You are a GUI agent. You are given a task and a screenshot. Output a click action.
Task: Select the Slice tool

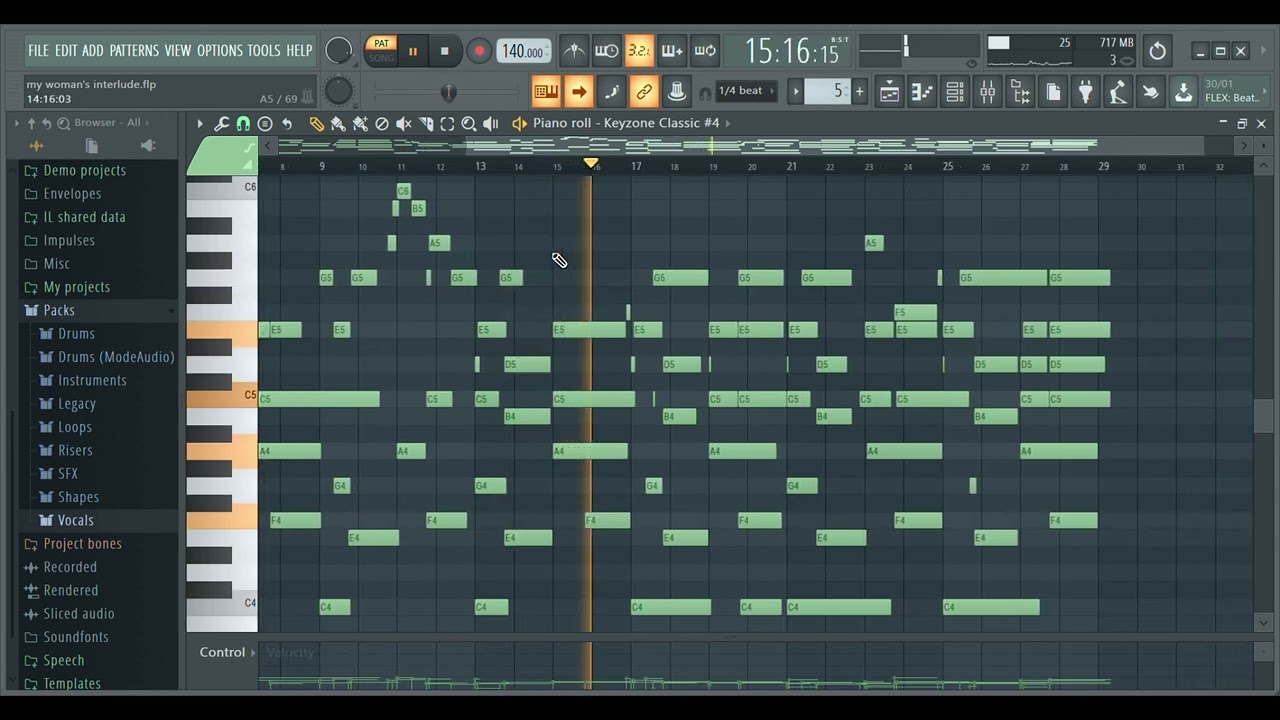coord(425,123)
